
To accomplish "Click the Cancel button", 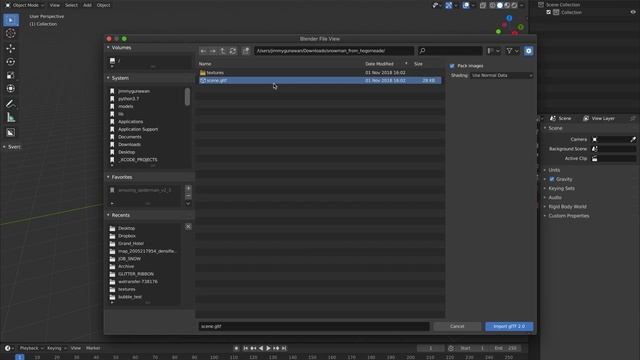I will coord(457,327).
